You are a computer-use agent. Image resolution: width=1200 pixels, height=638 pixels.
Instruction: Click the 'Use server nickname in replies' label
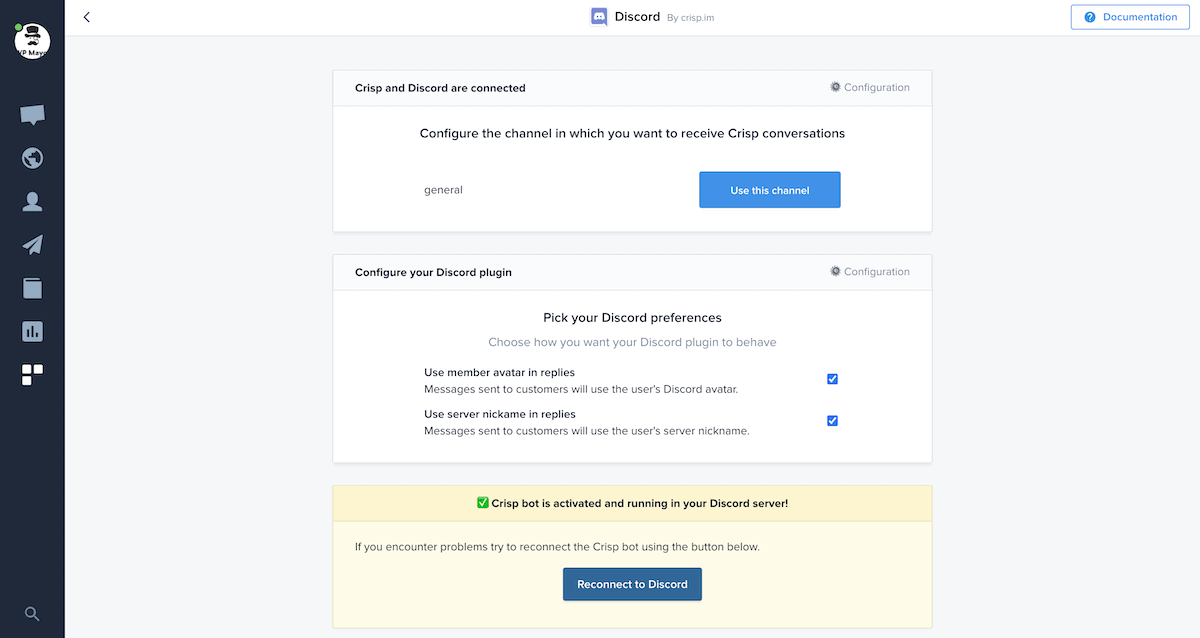tap(500, 414)
